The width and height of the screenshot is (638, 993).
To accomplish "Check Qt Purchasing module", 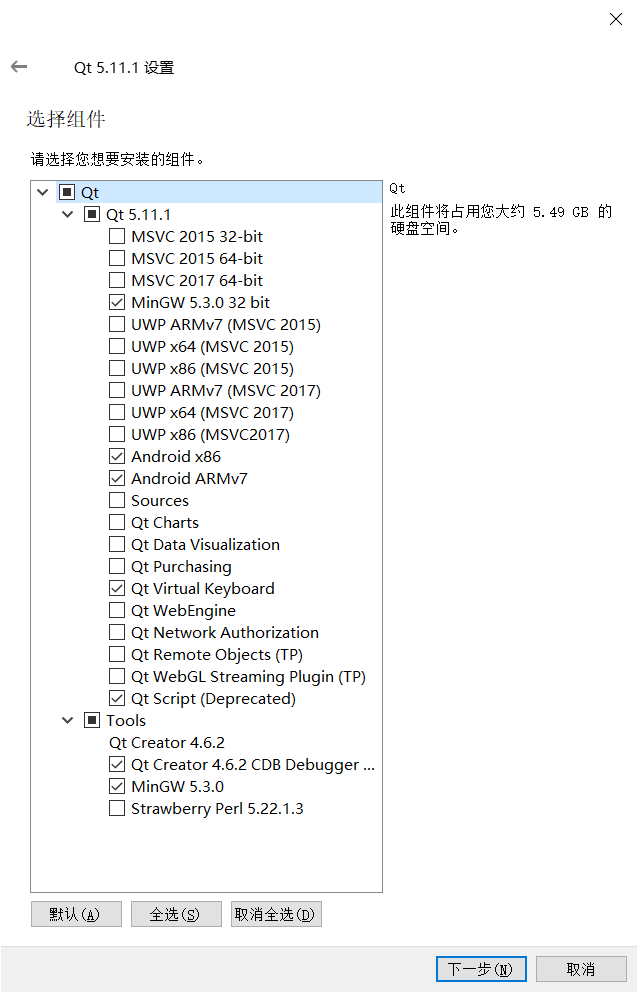I will [x=117, y=567].
